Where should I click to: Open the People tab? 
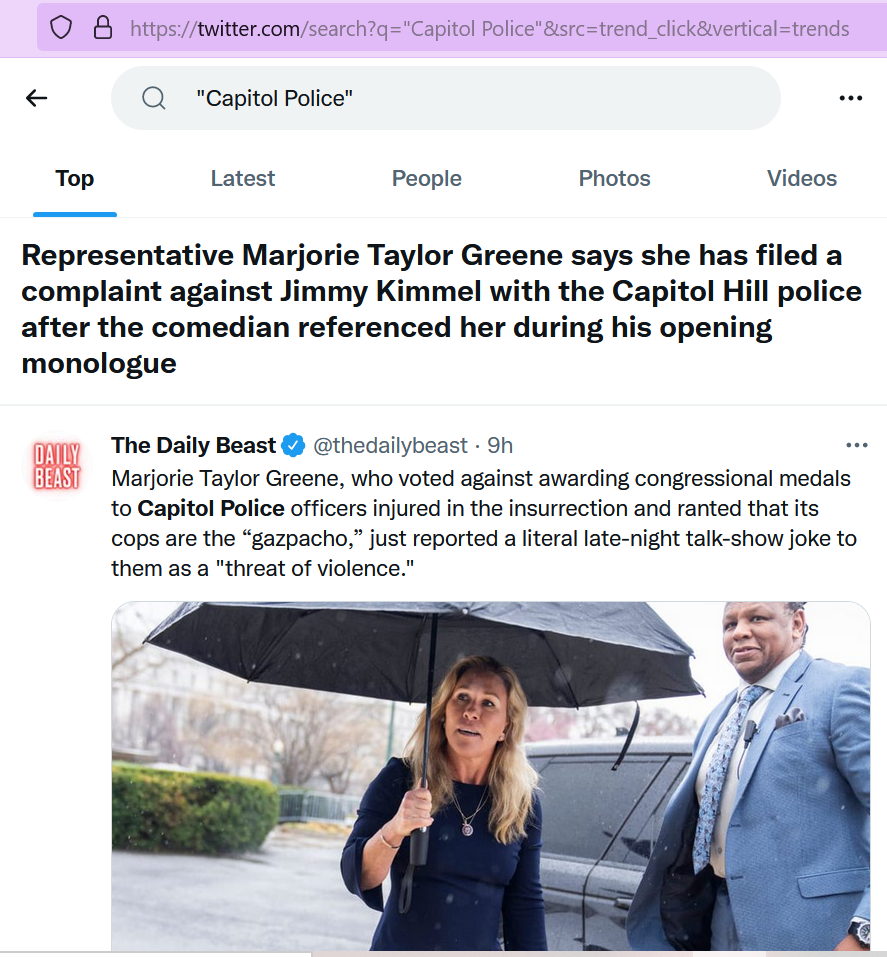point(426,179)
